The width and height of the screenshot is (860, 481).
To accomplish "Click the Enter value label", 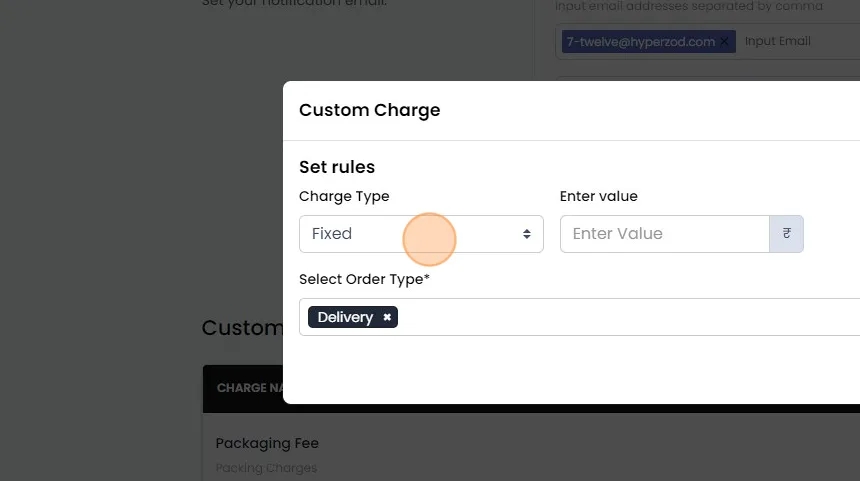I will 598,196.
